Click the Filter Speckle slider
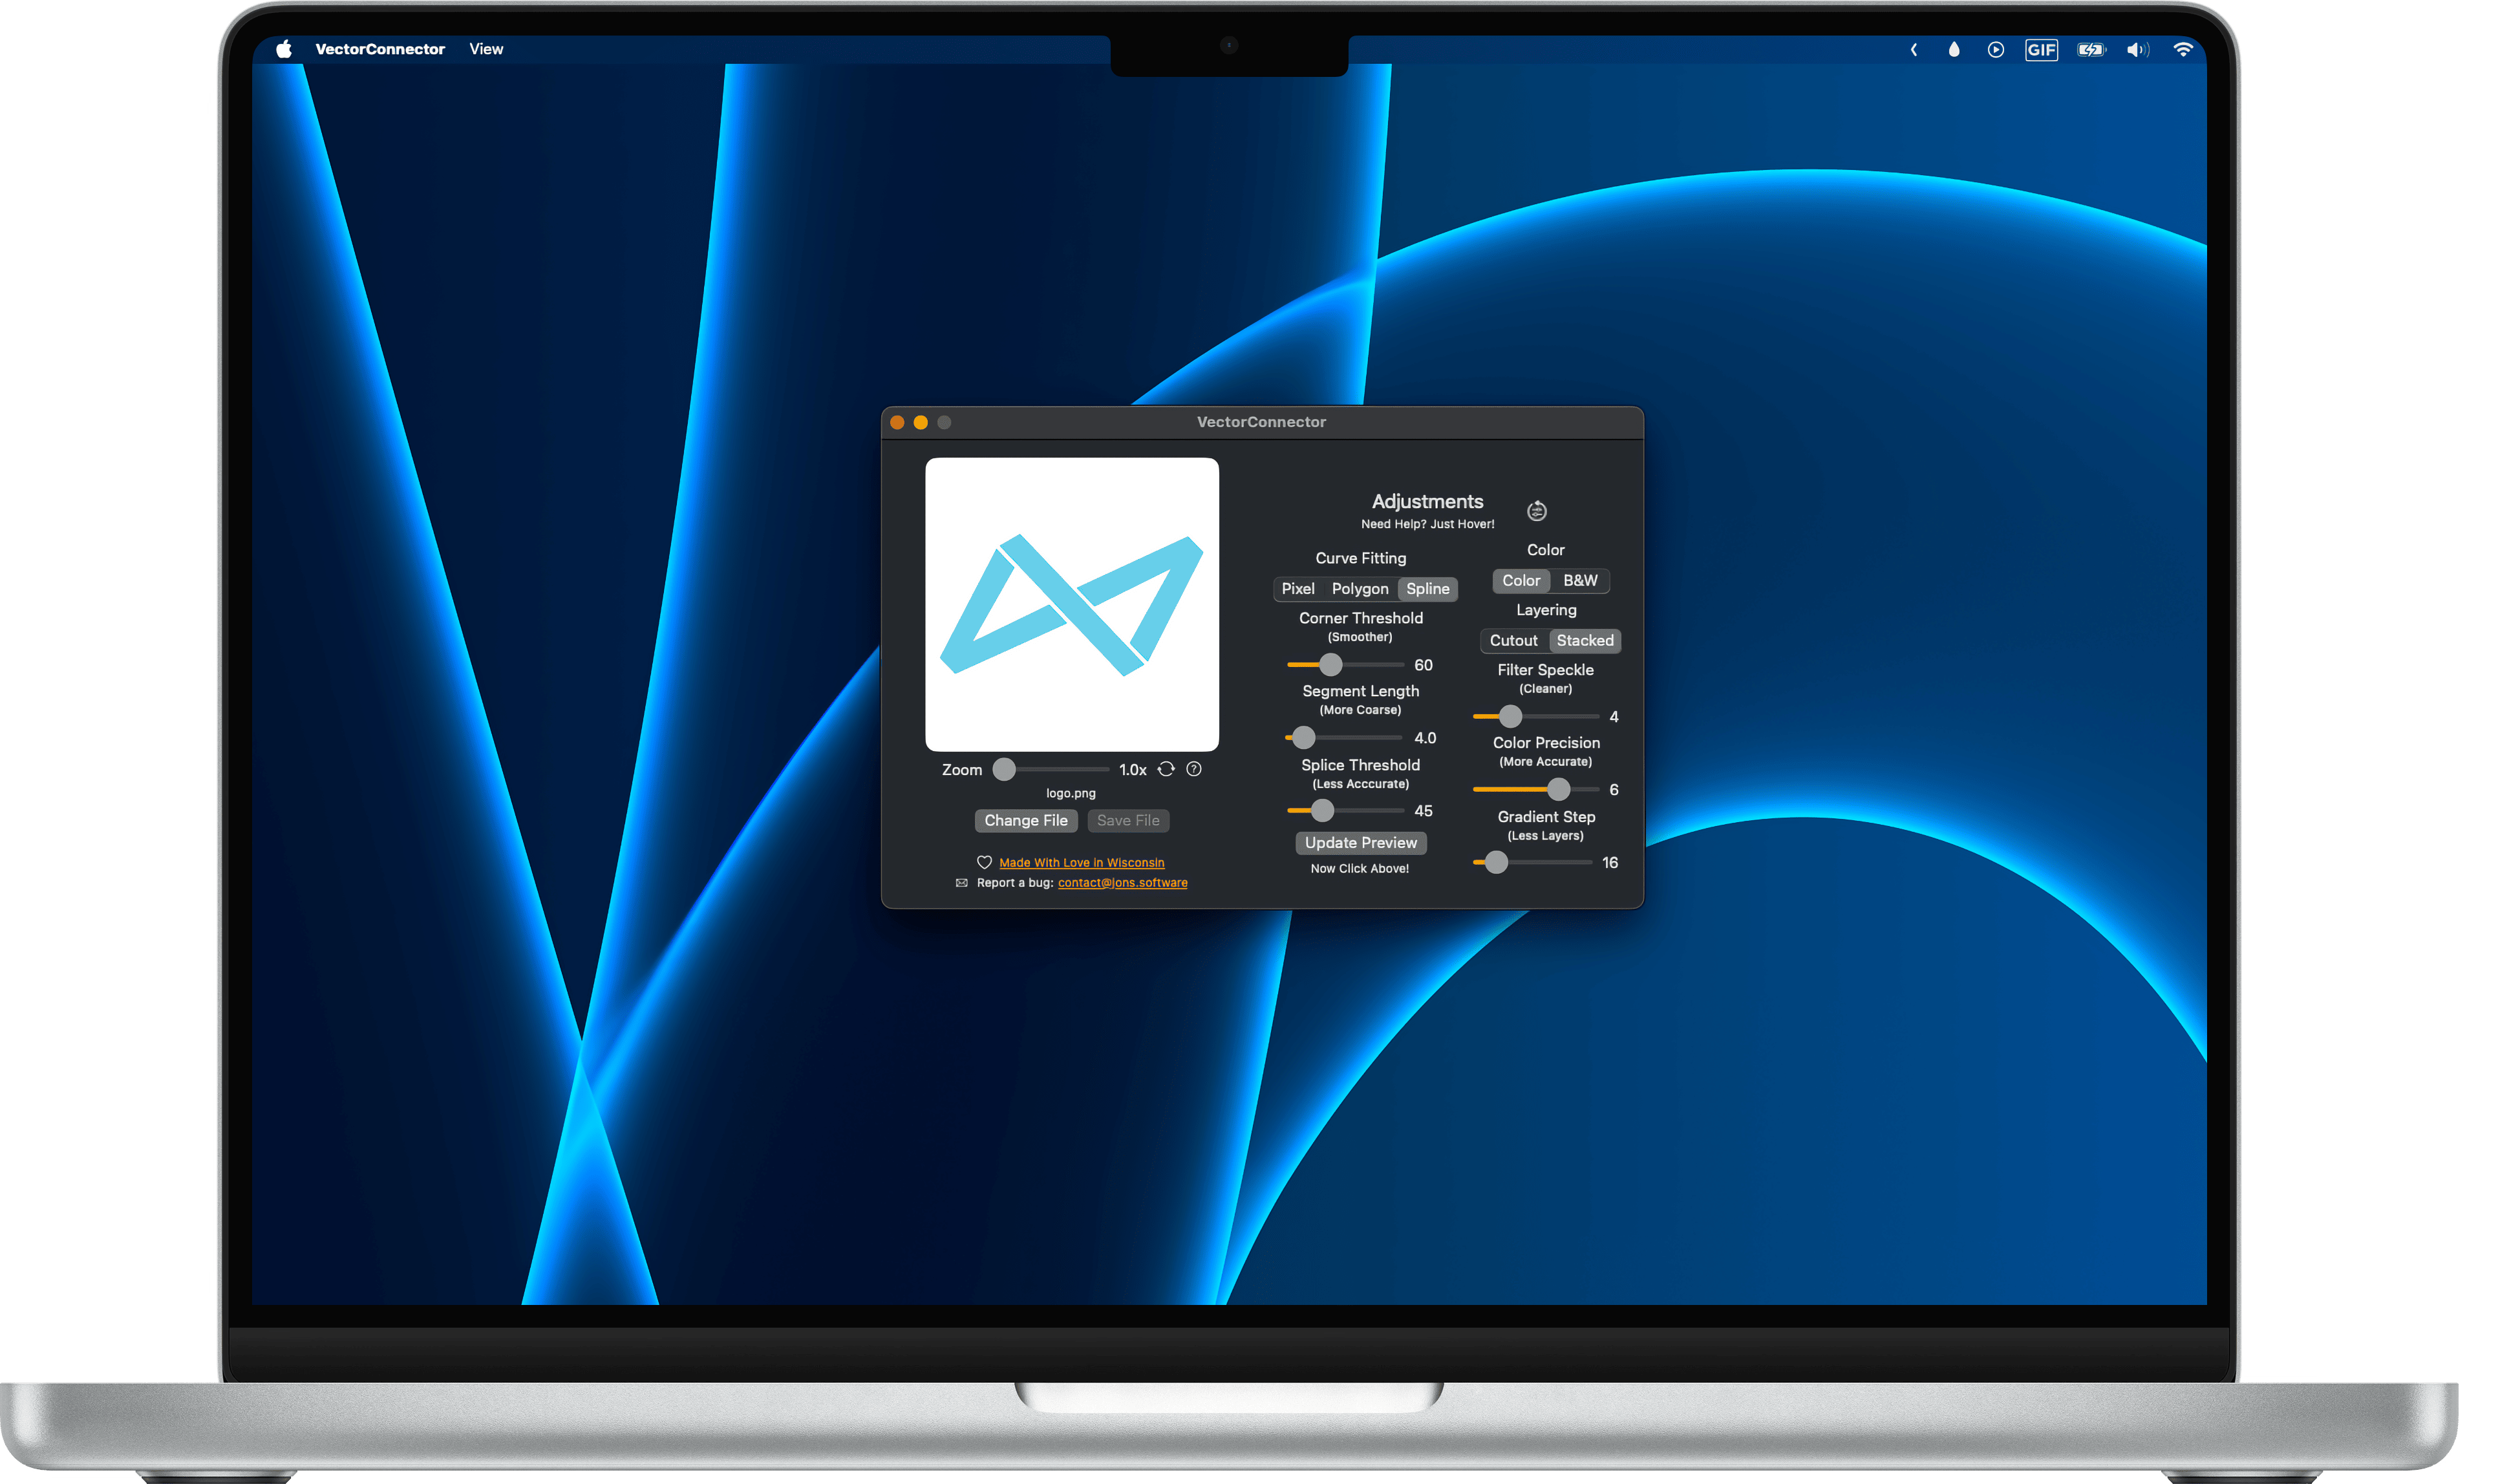The image size is (2509, 1484). 1536,717
